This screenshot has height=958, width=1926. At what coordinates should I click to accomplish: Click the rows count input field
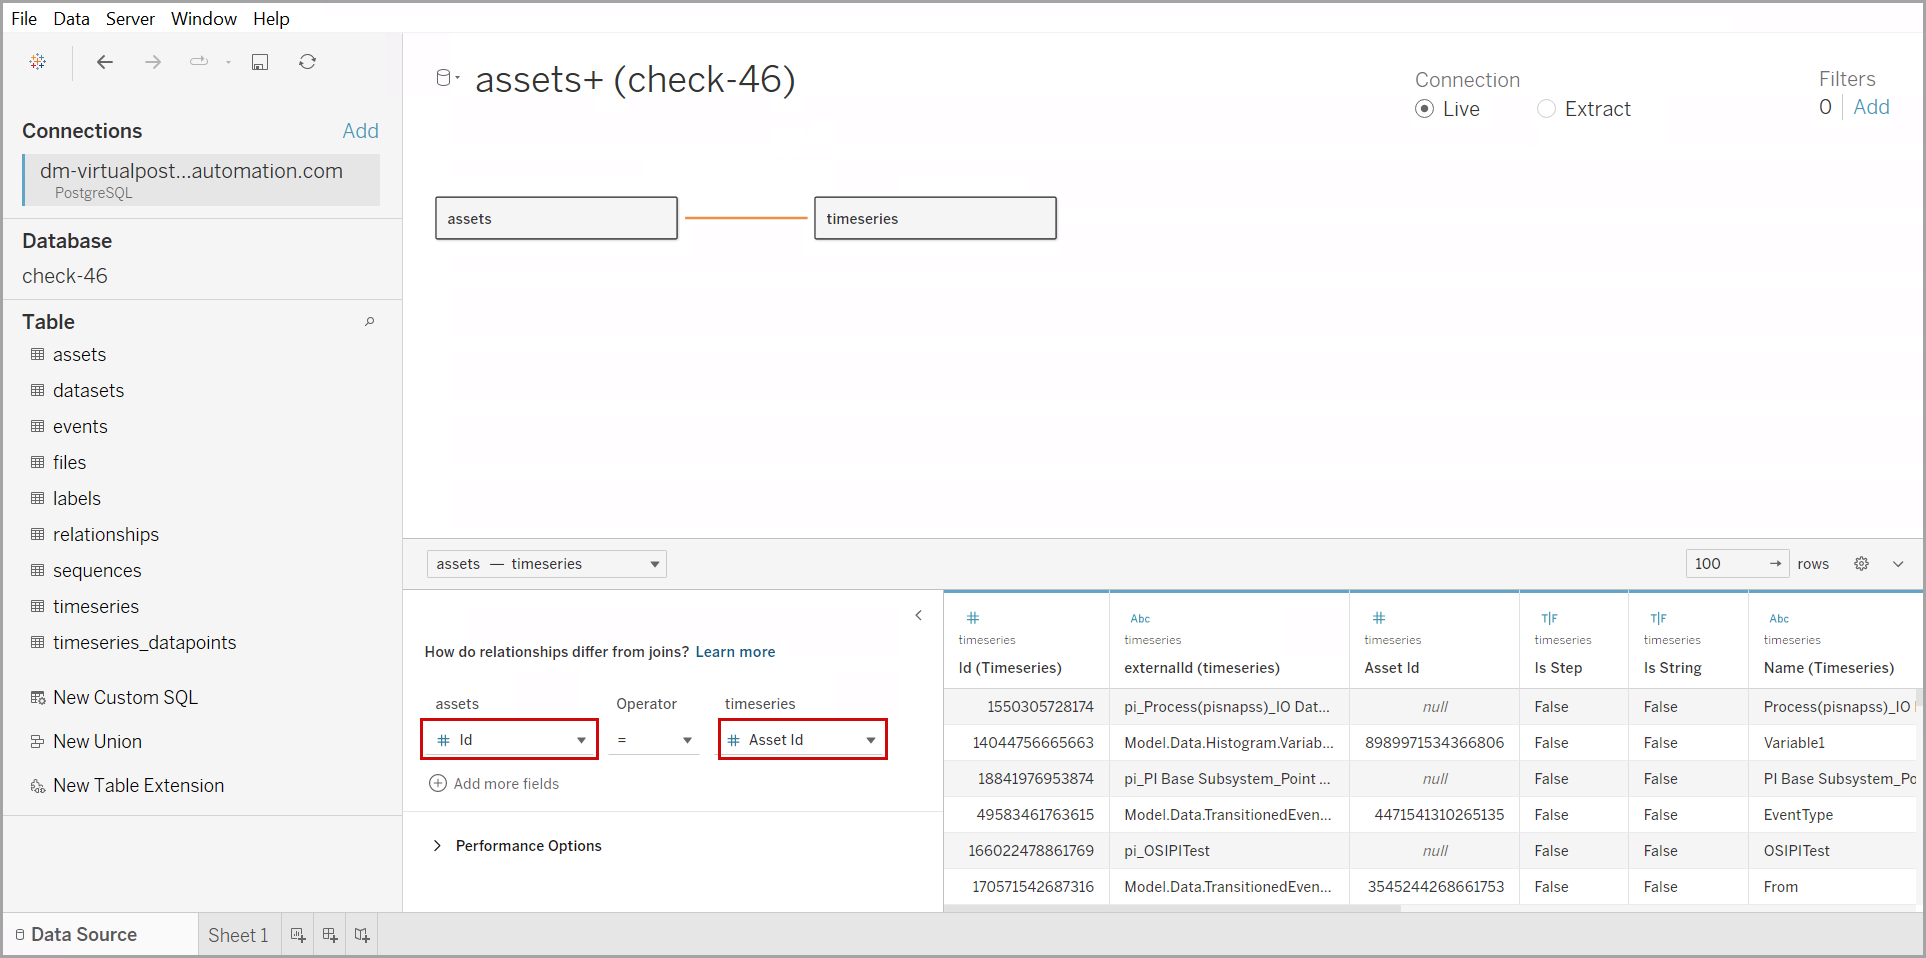point(1726,564)
